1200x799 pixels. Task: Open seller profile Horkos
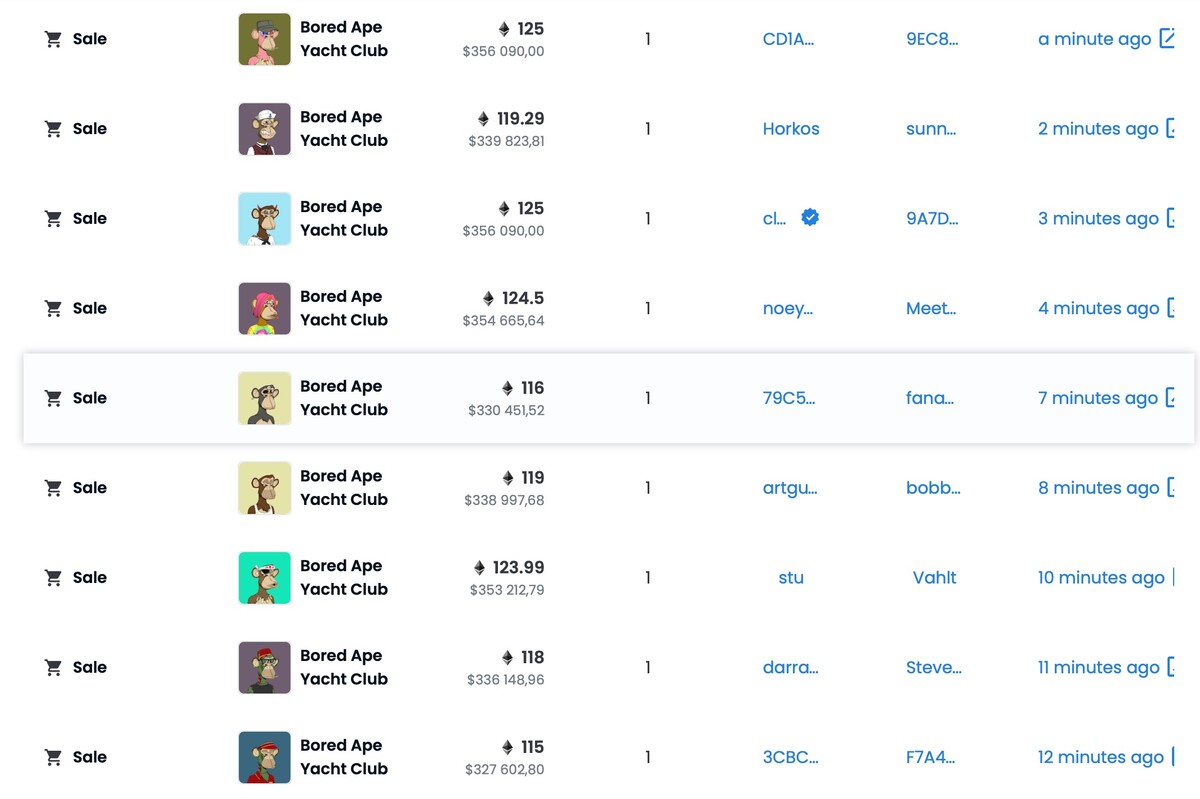[791, 129]
